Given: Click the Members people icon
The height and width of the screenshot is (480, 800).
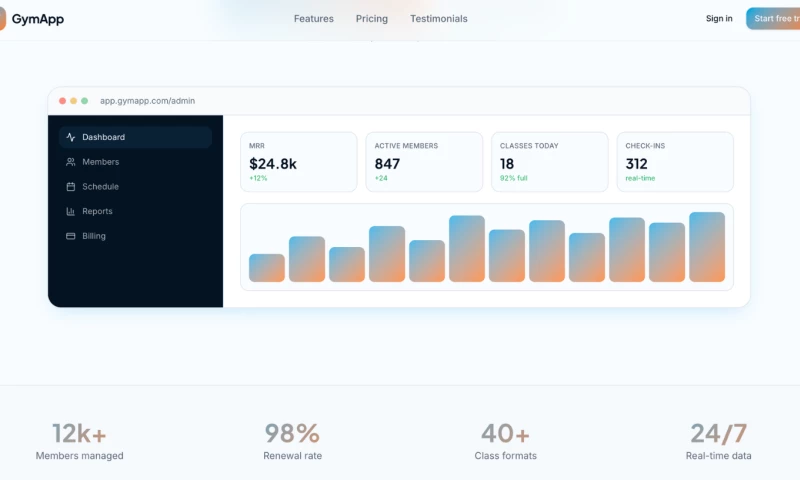Looking at the screenshot, I should click(x=70, y=162).
